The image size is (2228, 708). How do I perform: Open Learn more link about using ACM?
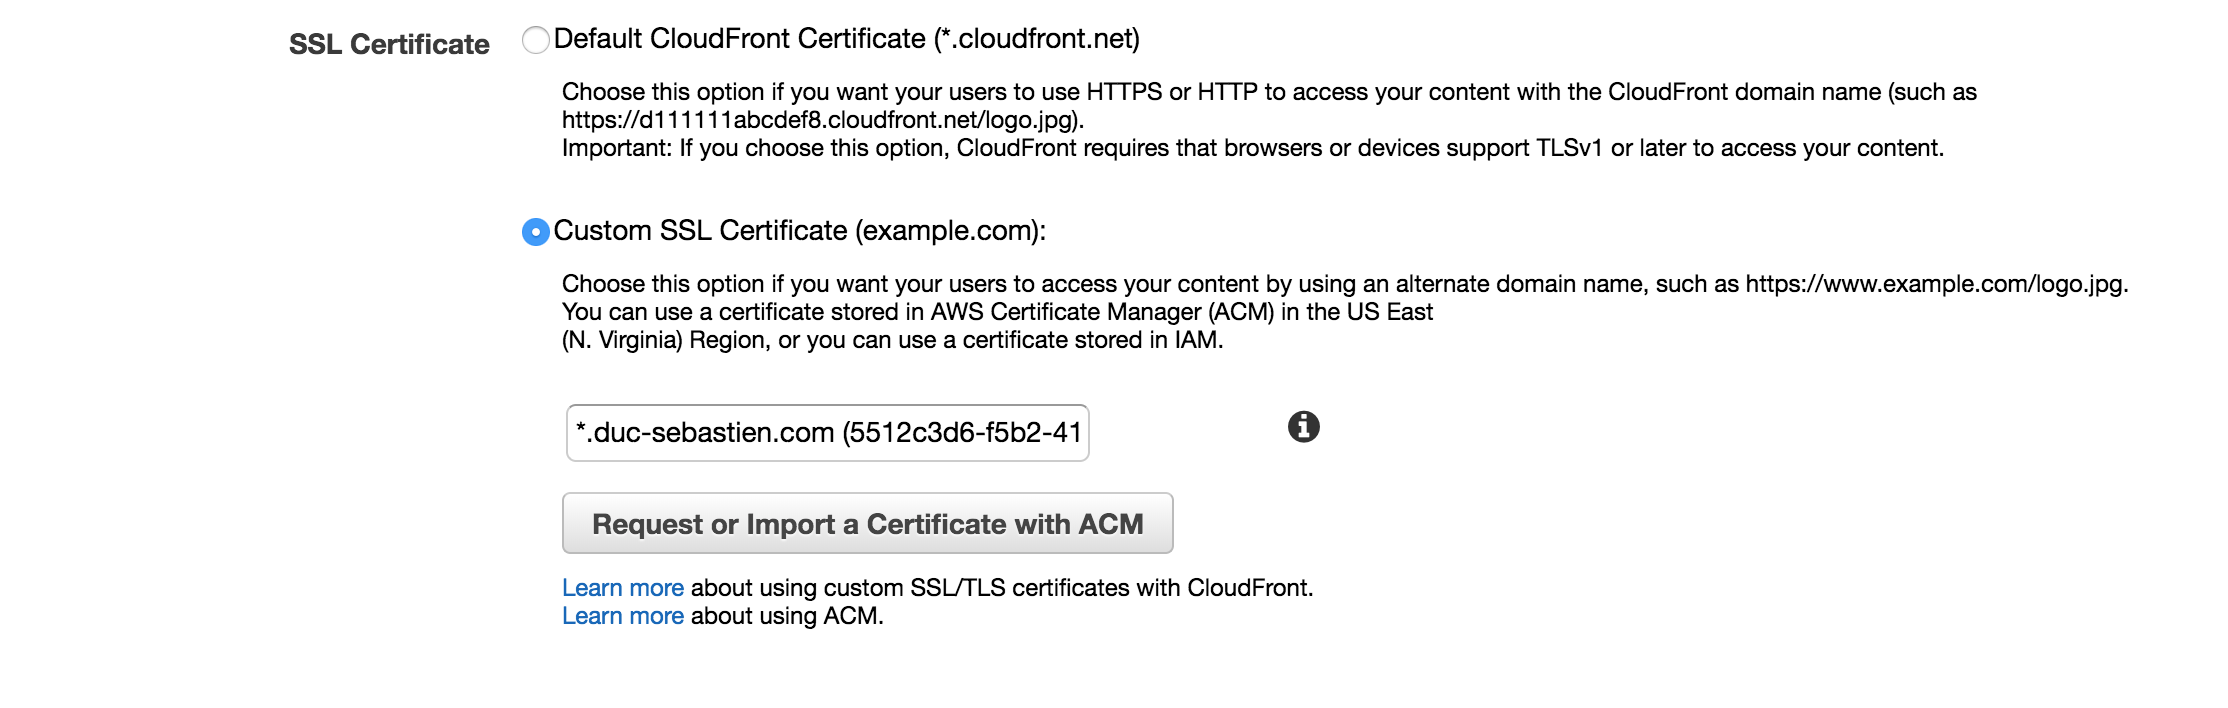point(622,616)
